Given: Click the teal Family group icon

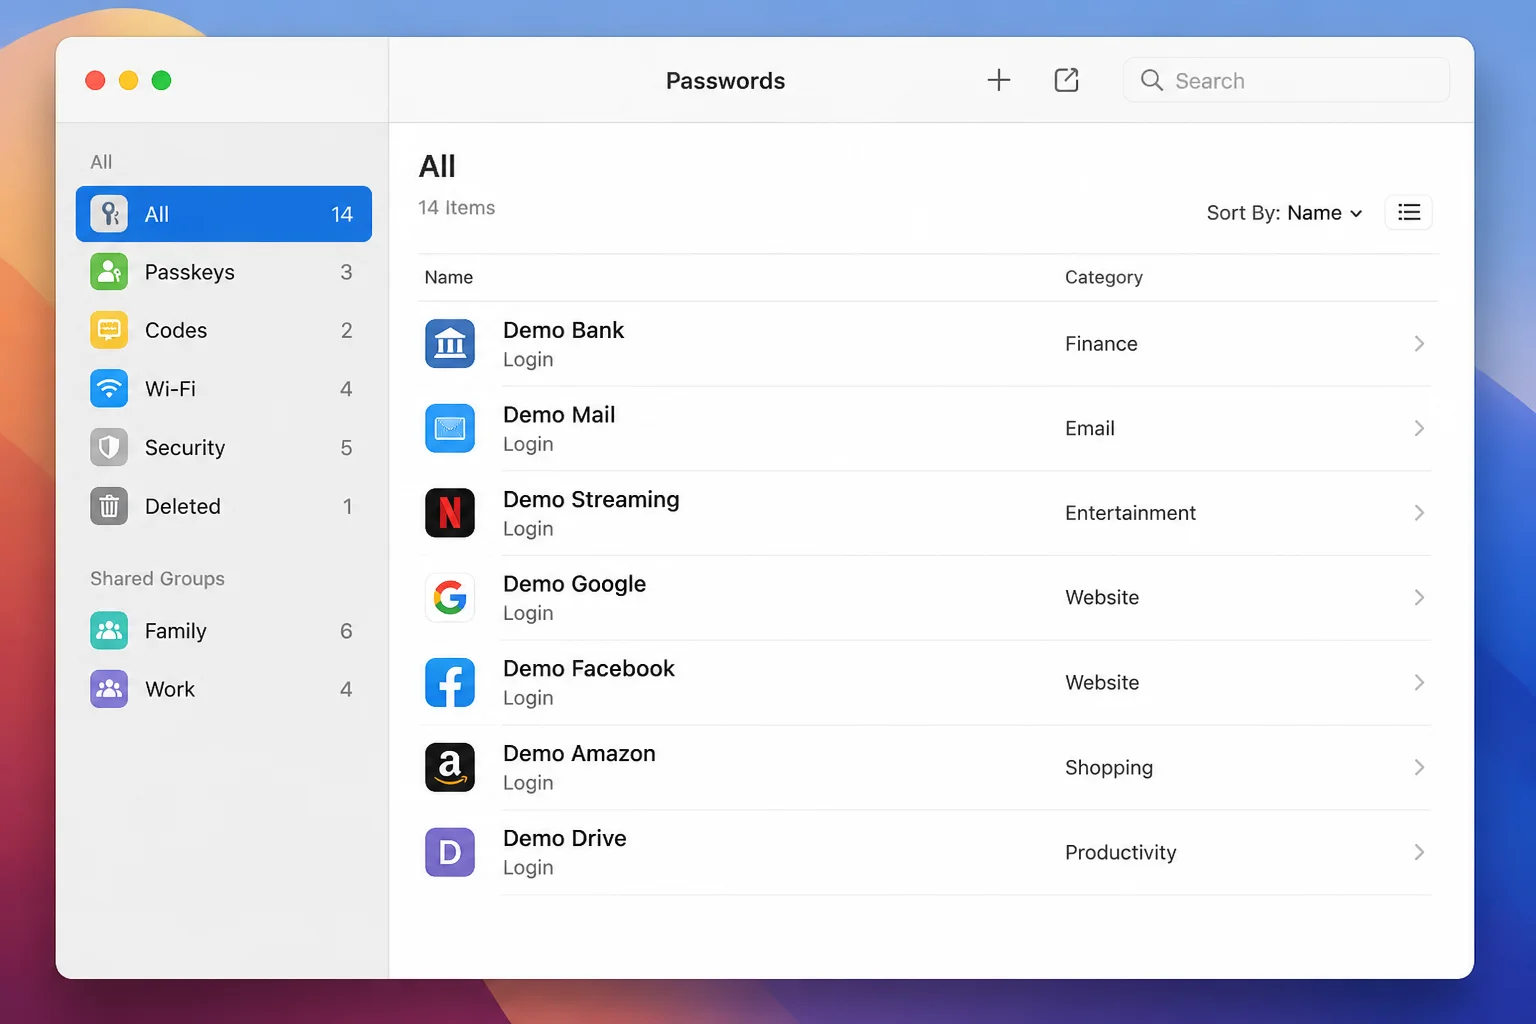Looking at the screenshot, I should coord(109,631).
